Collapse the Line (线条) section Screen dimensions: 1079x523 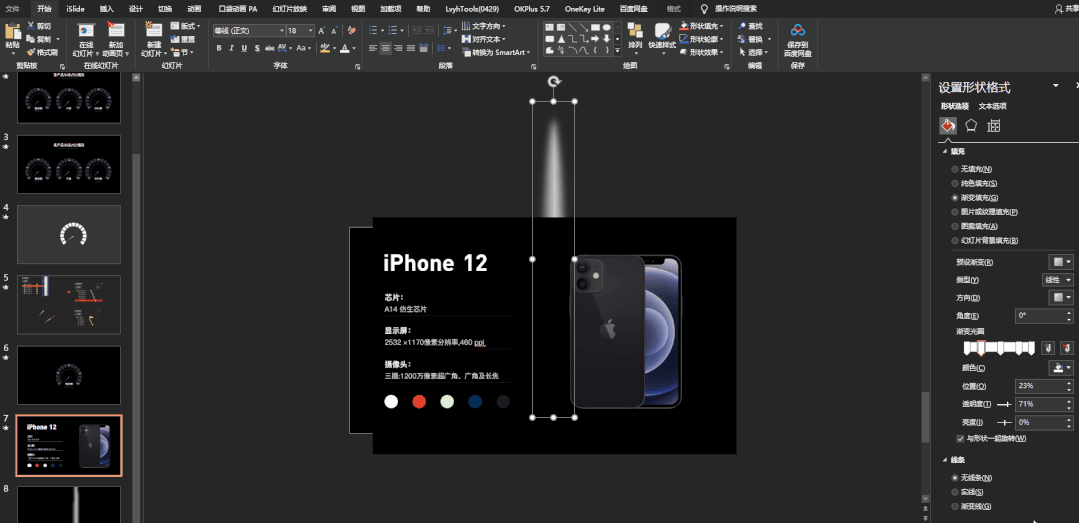(x=943, y=460)
